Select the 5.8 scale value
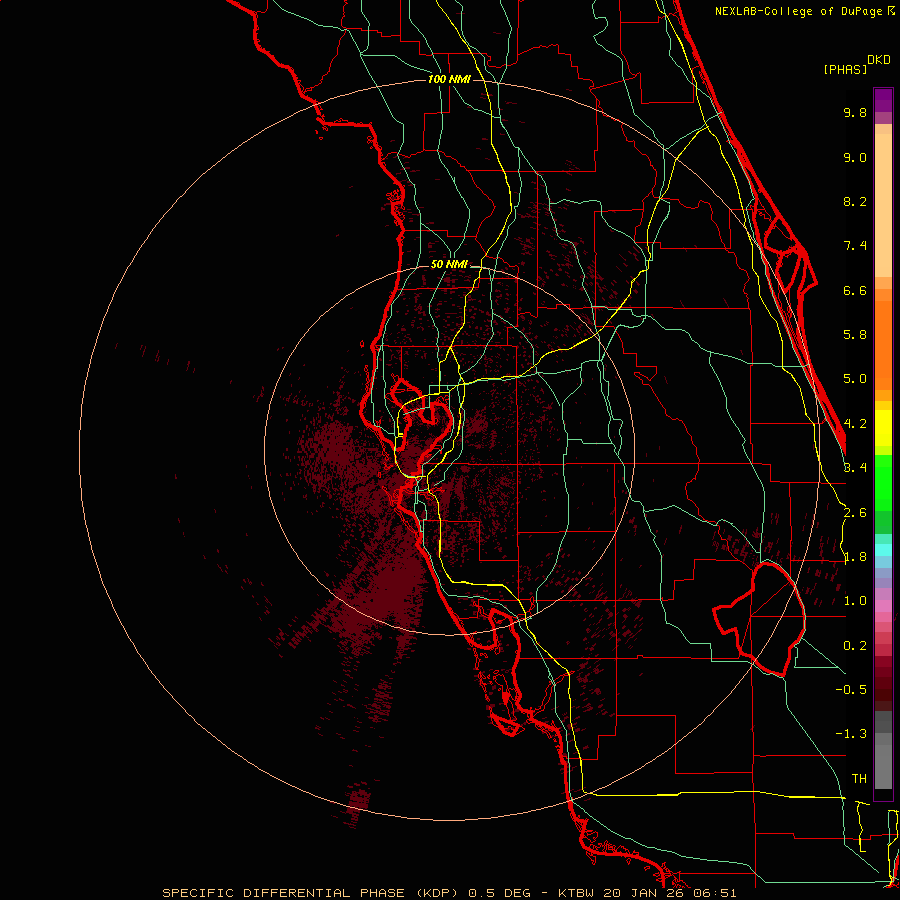The image size is (900, 900). click(855, 335)
